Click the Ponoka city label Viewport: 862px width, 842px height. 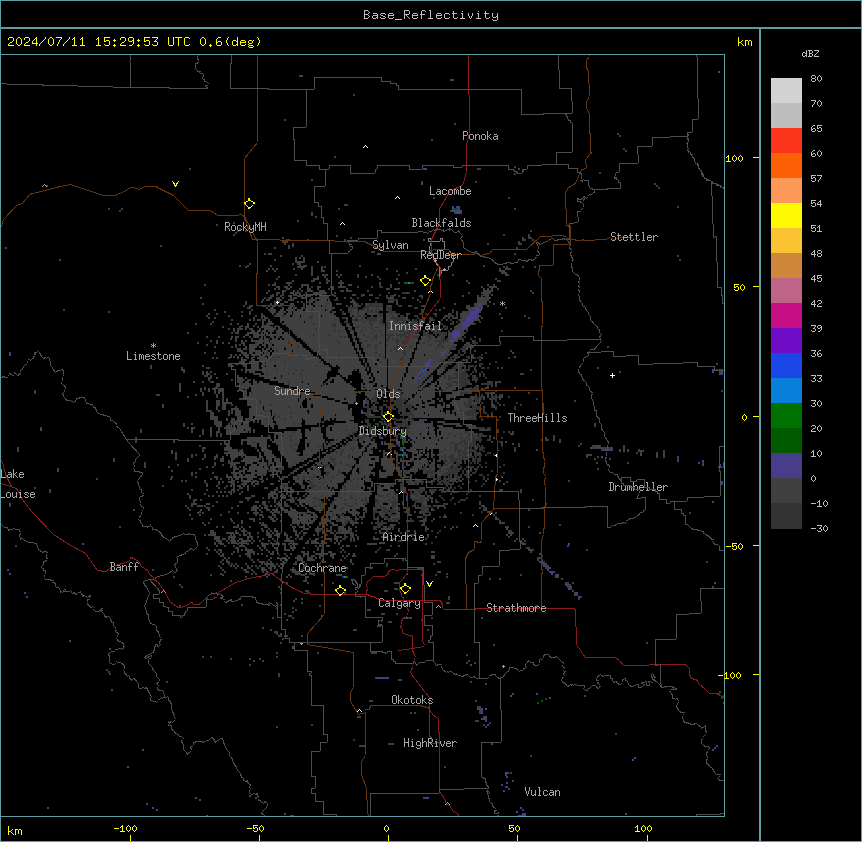pyautogui.click(x=480, y=136)
